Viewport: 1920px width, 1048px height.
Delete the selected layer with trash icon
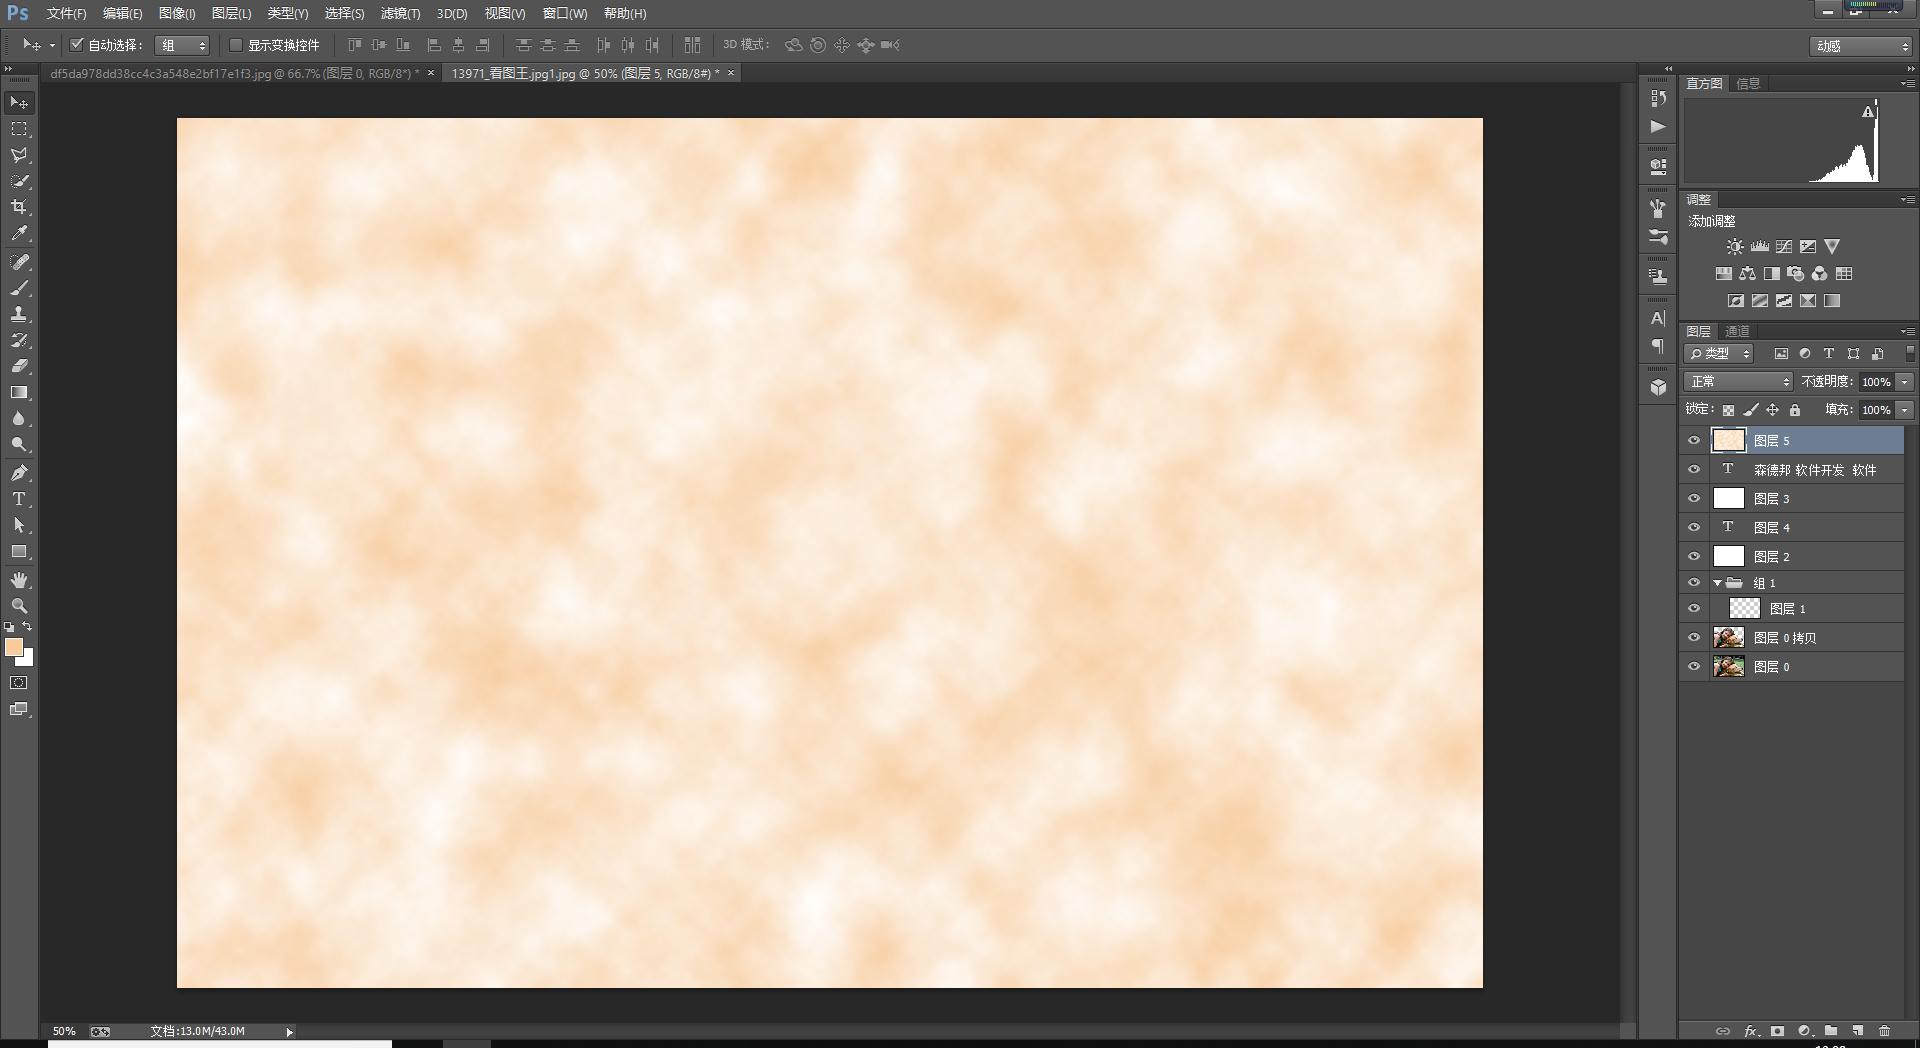pos(1884,1031)
